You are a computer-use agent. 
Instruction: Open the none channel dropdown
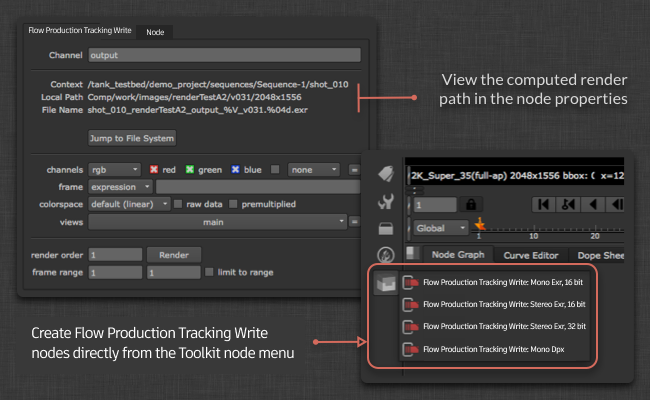314,170
